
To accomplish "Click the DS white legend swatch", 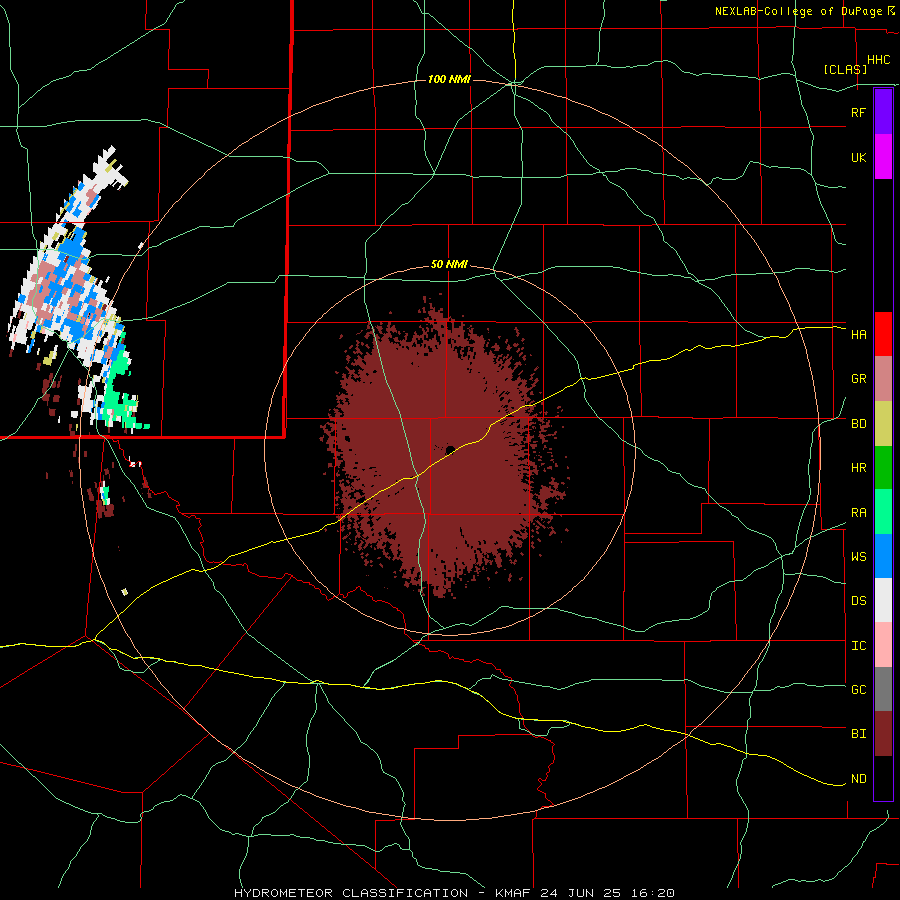I will pyautogui.click(x=883, y=600).
